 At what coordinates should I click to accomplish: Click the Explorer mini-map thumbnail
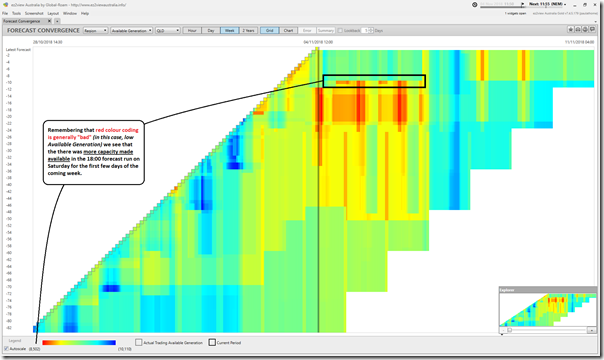[547, 310]
